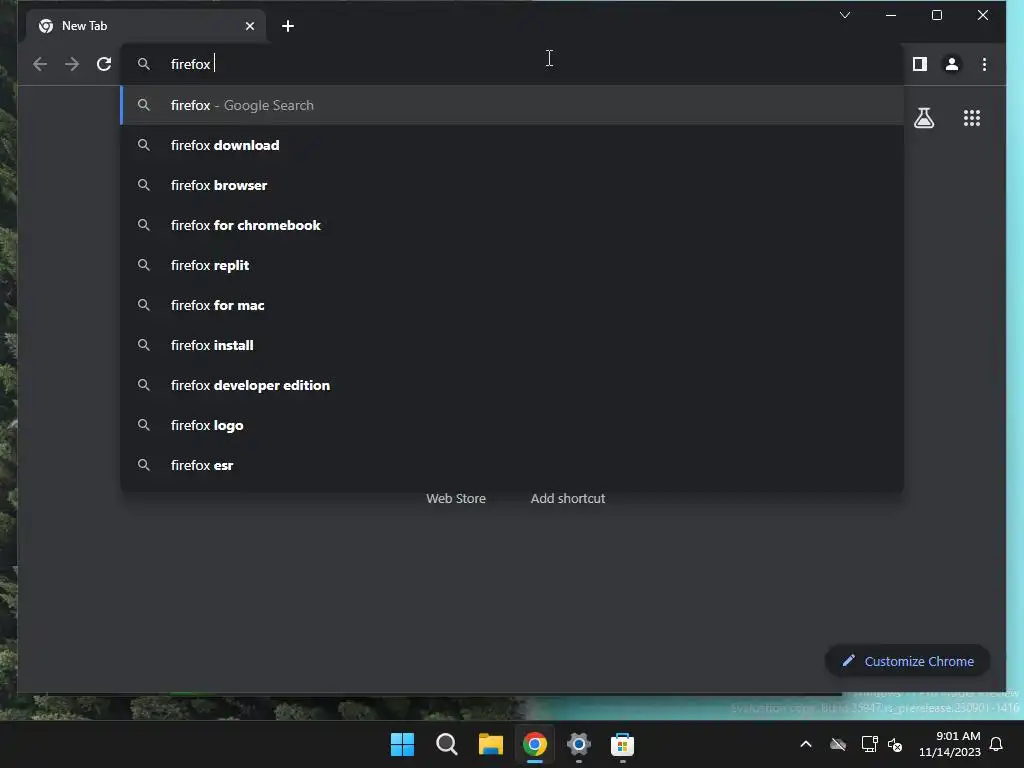Open the clock showing 9:01 AM
The height and width of the screenshot is (768, 1024).
[950, 744]
